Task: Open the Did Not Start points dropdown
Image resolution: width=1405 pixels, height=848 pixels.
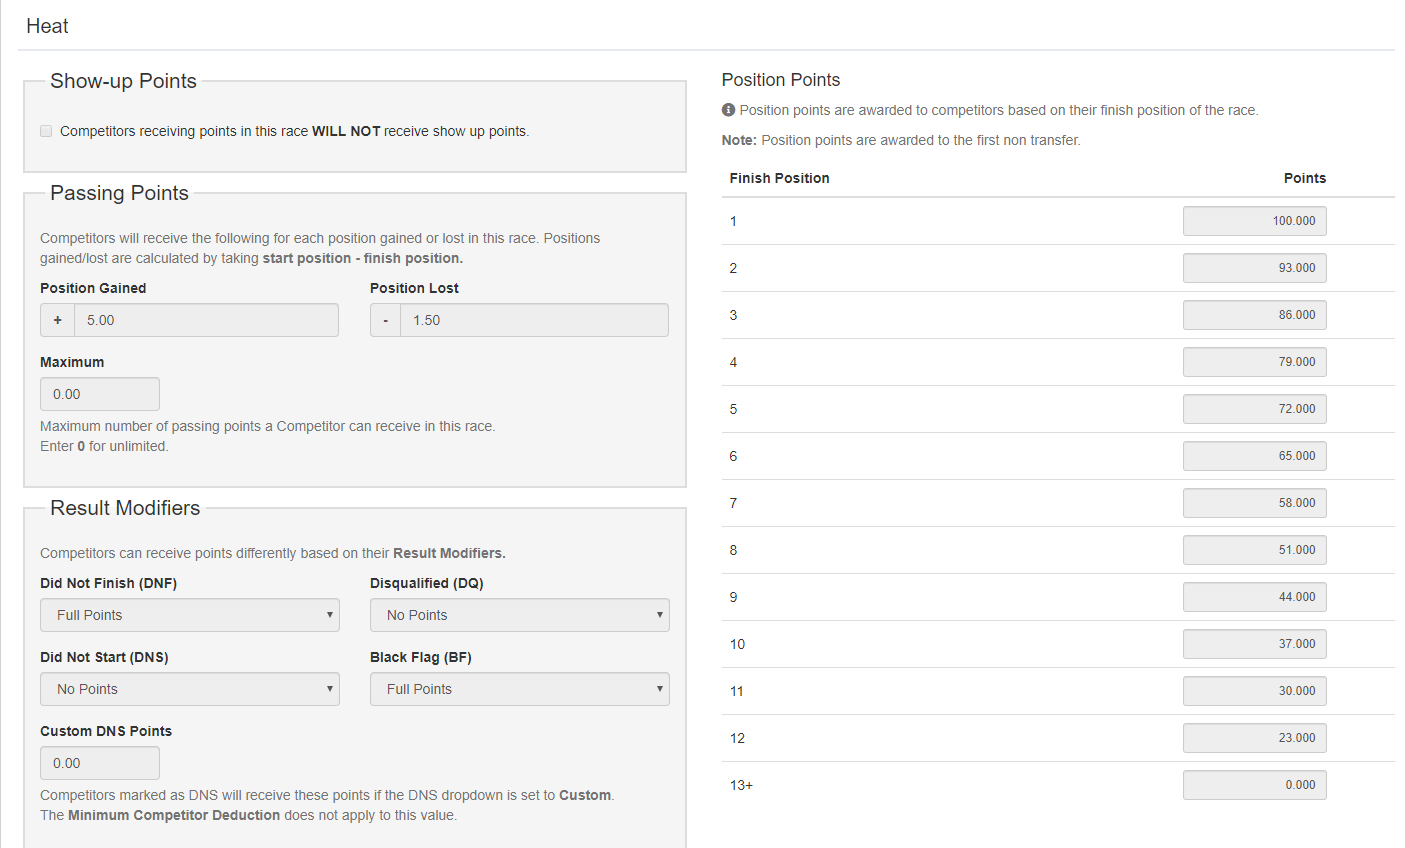Action: [189, 689]
